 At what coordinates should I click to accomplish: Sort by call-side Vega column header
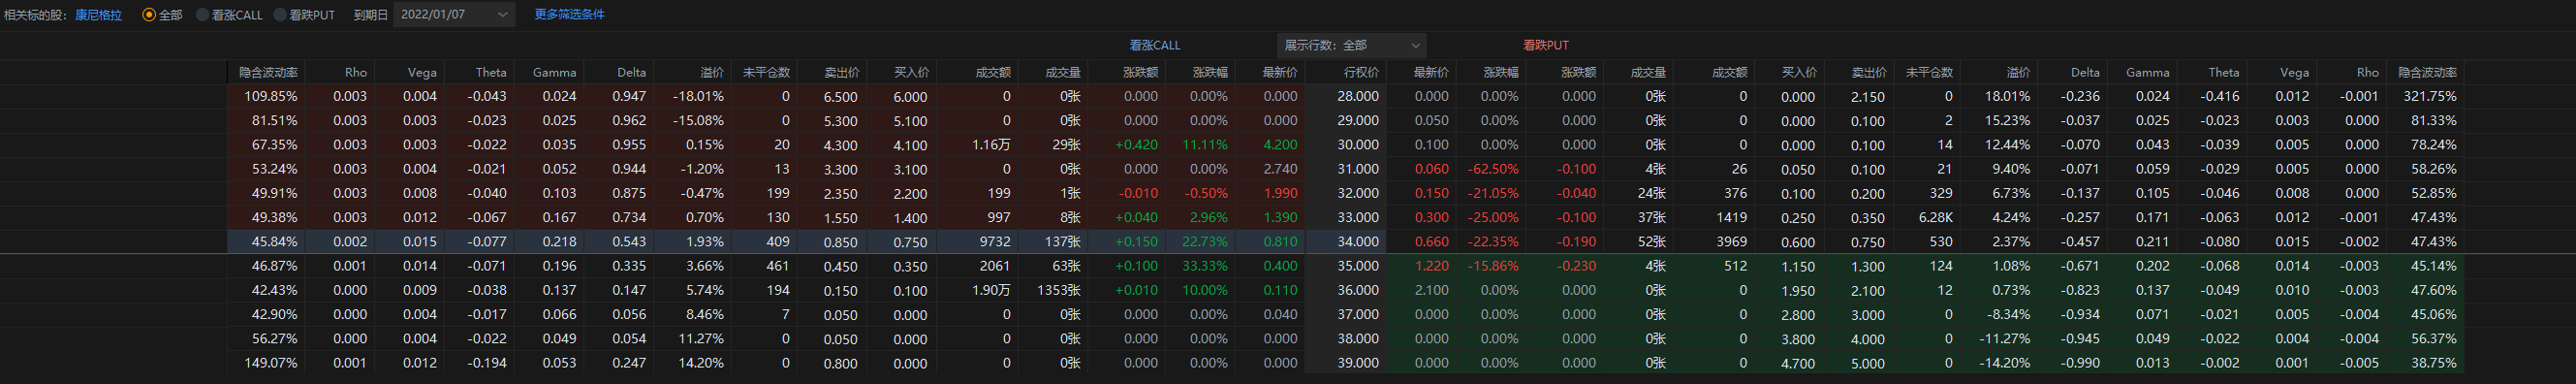(422, 72)
